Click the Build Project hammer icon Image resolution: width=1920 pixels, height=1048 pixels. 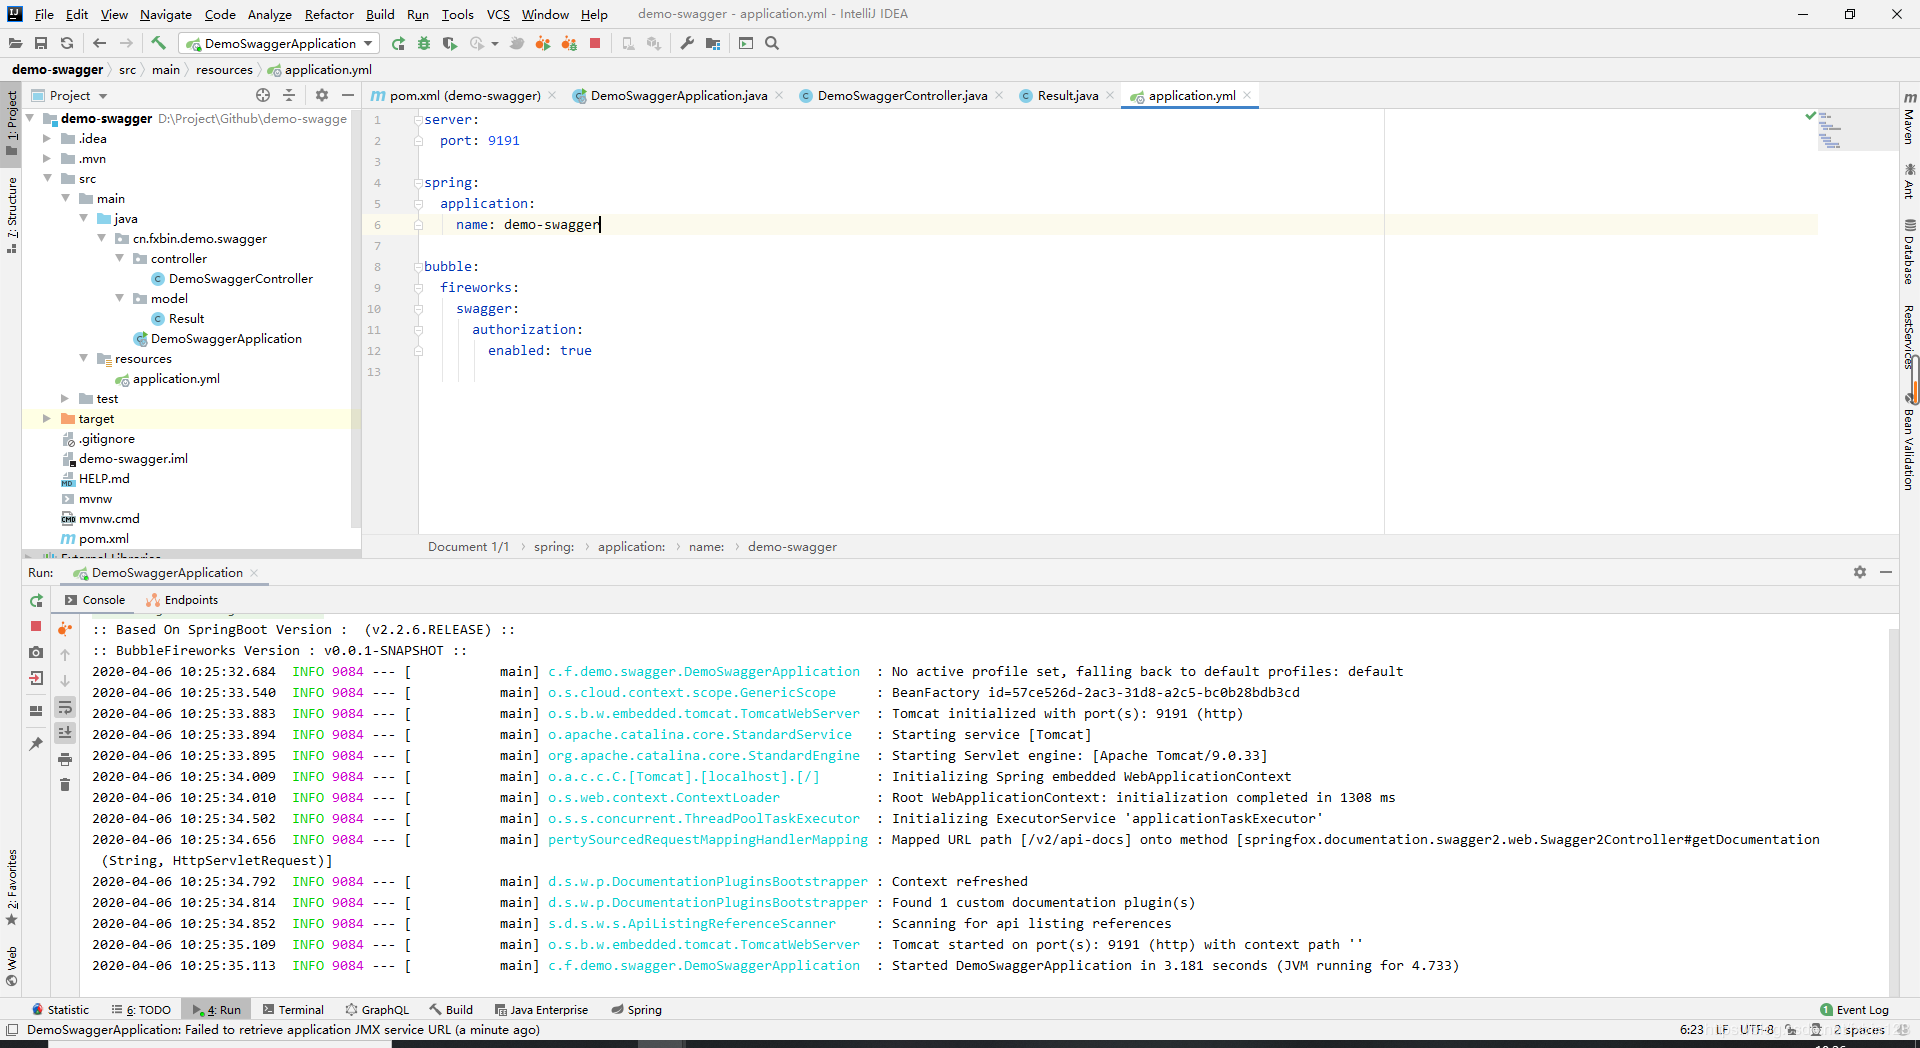158,43
